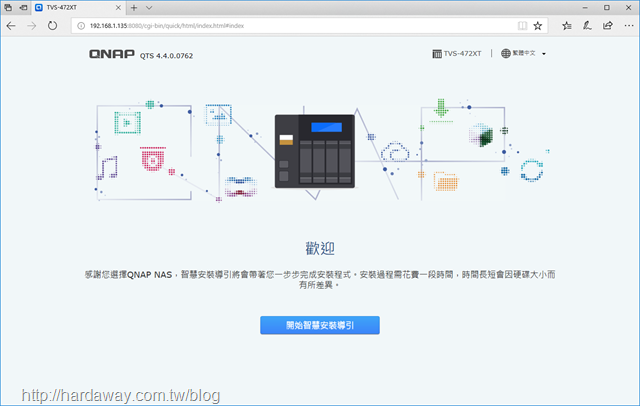
Task: Select the TVS-472XT browser tab
Action: tap(78, 7)
